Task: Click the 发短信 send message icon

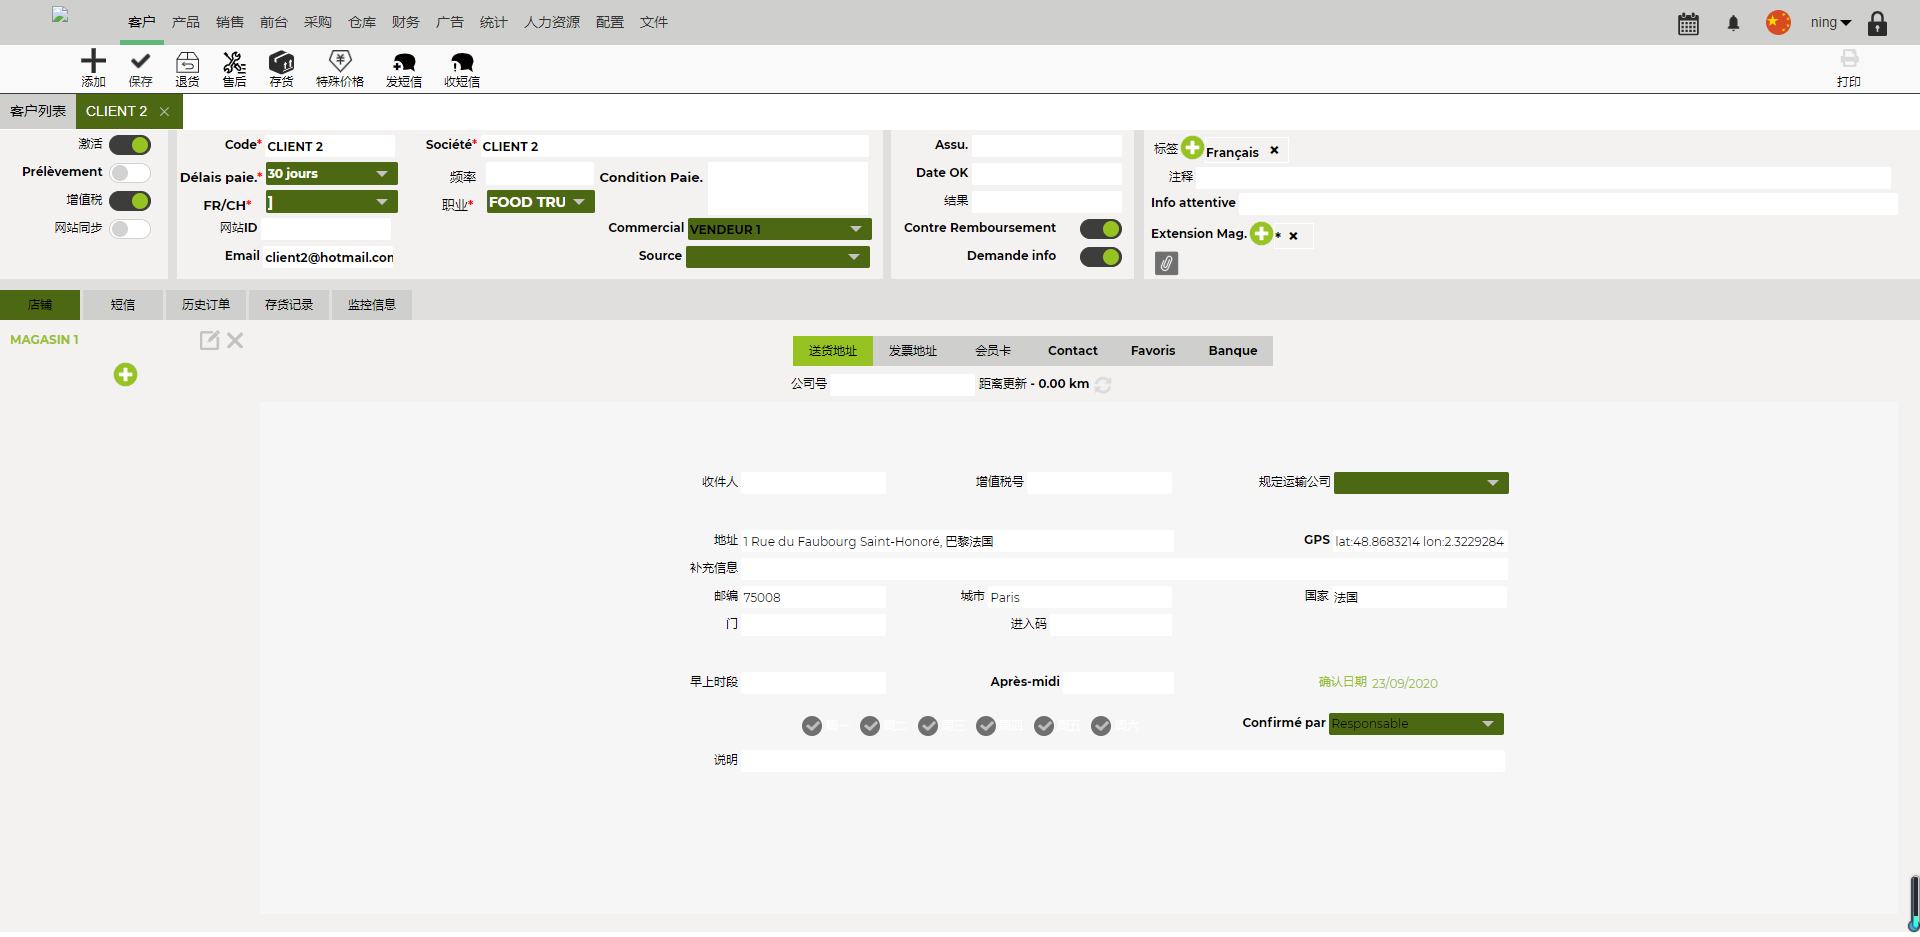Action: point(404,62)
